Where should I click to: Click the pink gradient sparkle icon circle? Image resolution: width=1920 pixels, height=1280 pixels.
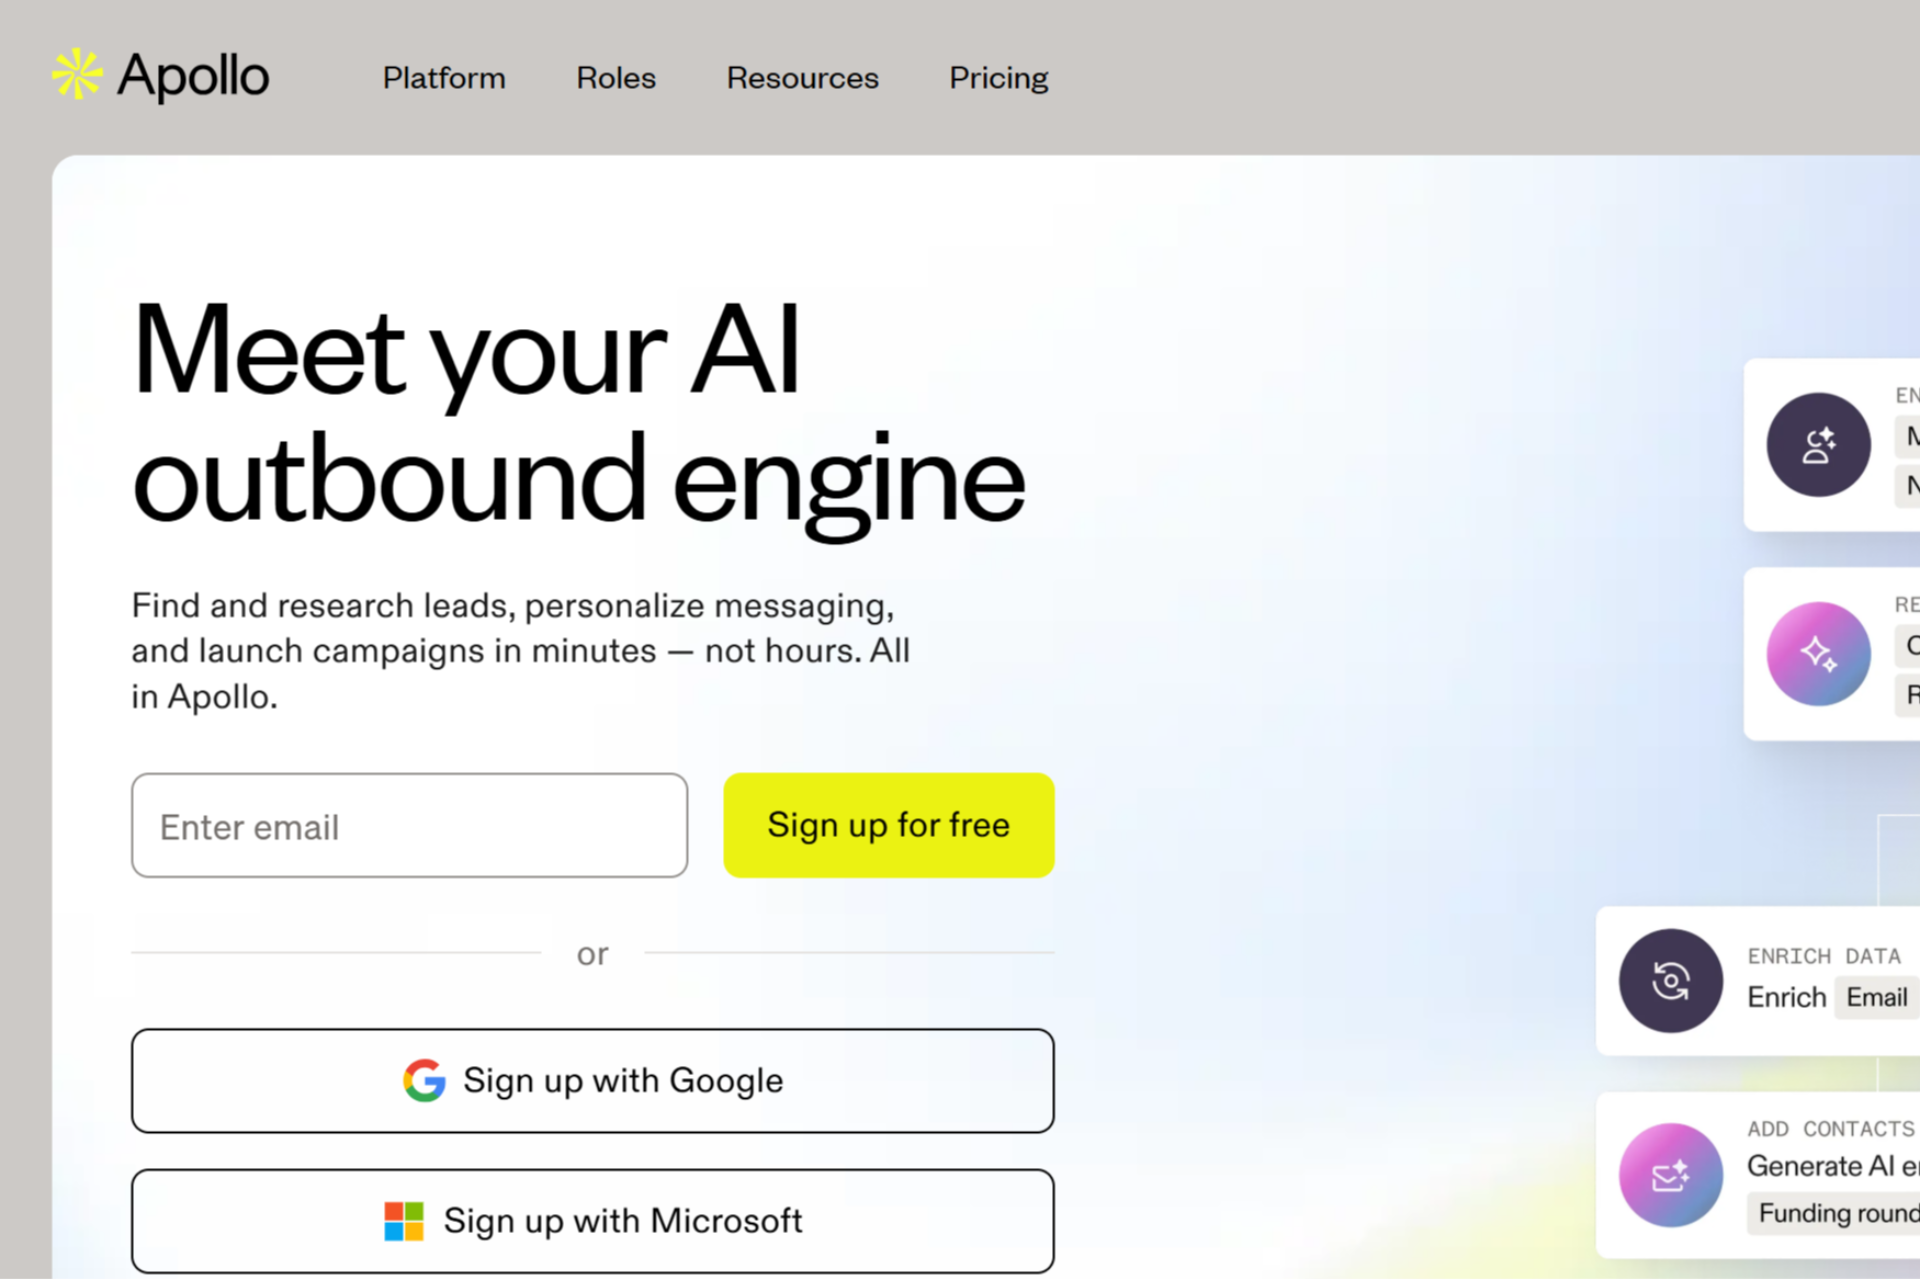point(1818,654)
